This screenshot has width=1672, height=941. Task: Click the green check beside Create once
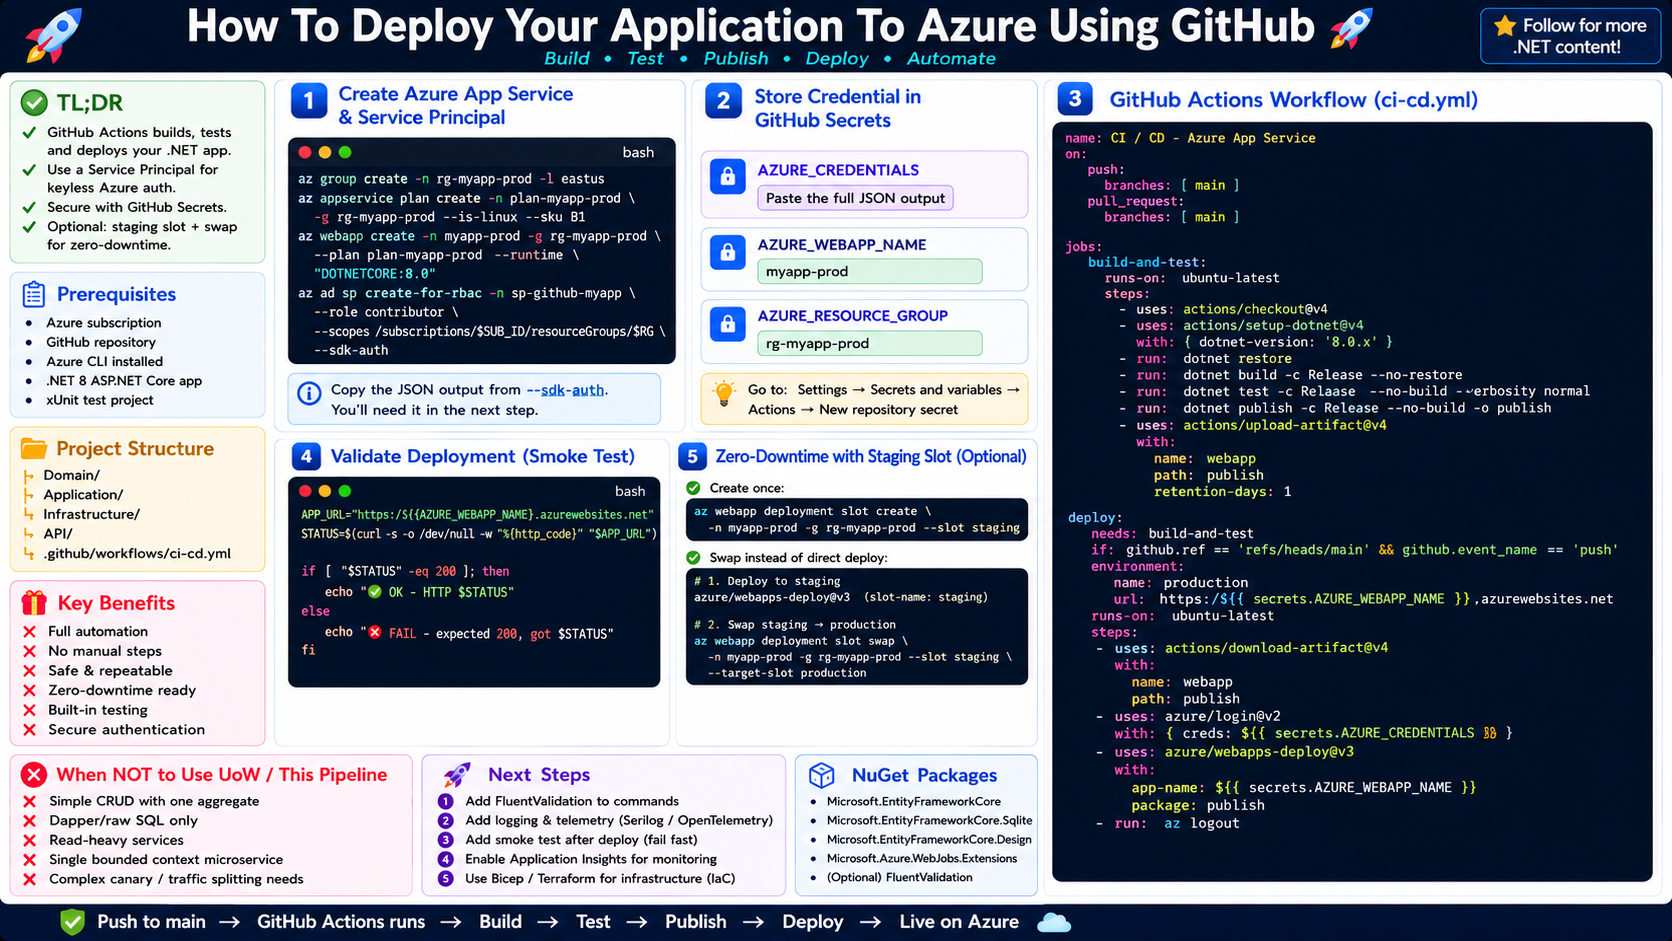(x=693, y=488)
